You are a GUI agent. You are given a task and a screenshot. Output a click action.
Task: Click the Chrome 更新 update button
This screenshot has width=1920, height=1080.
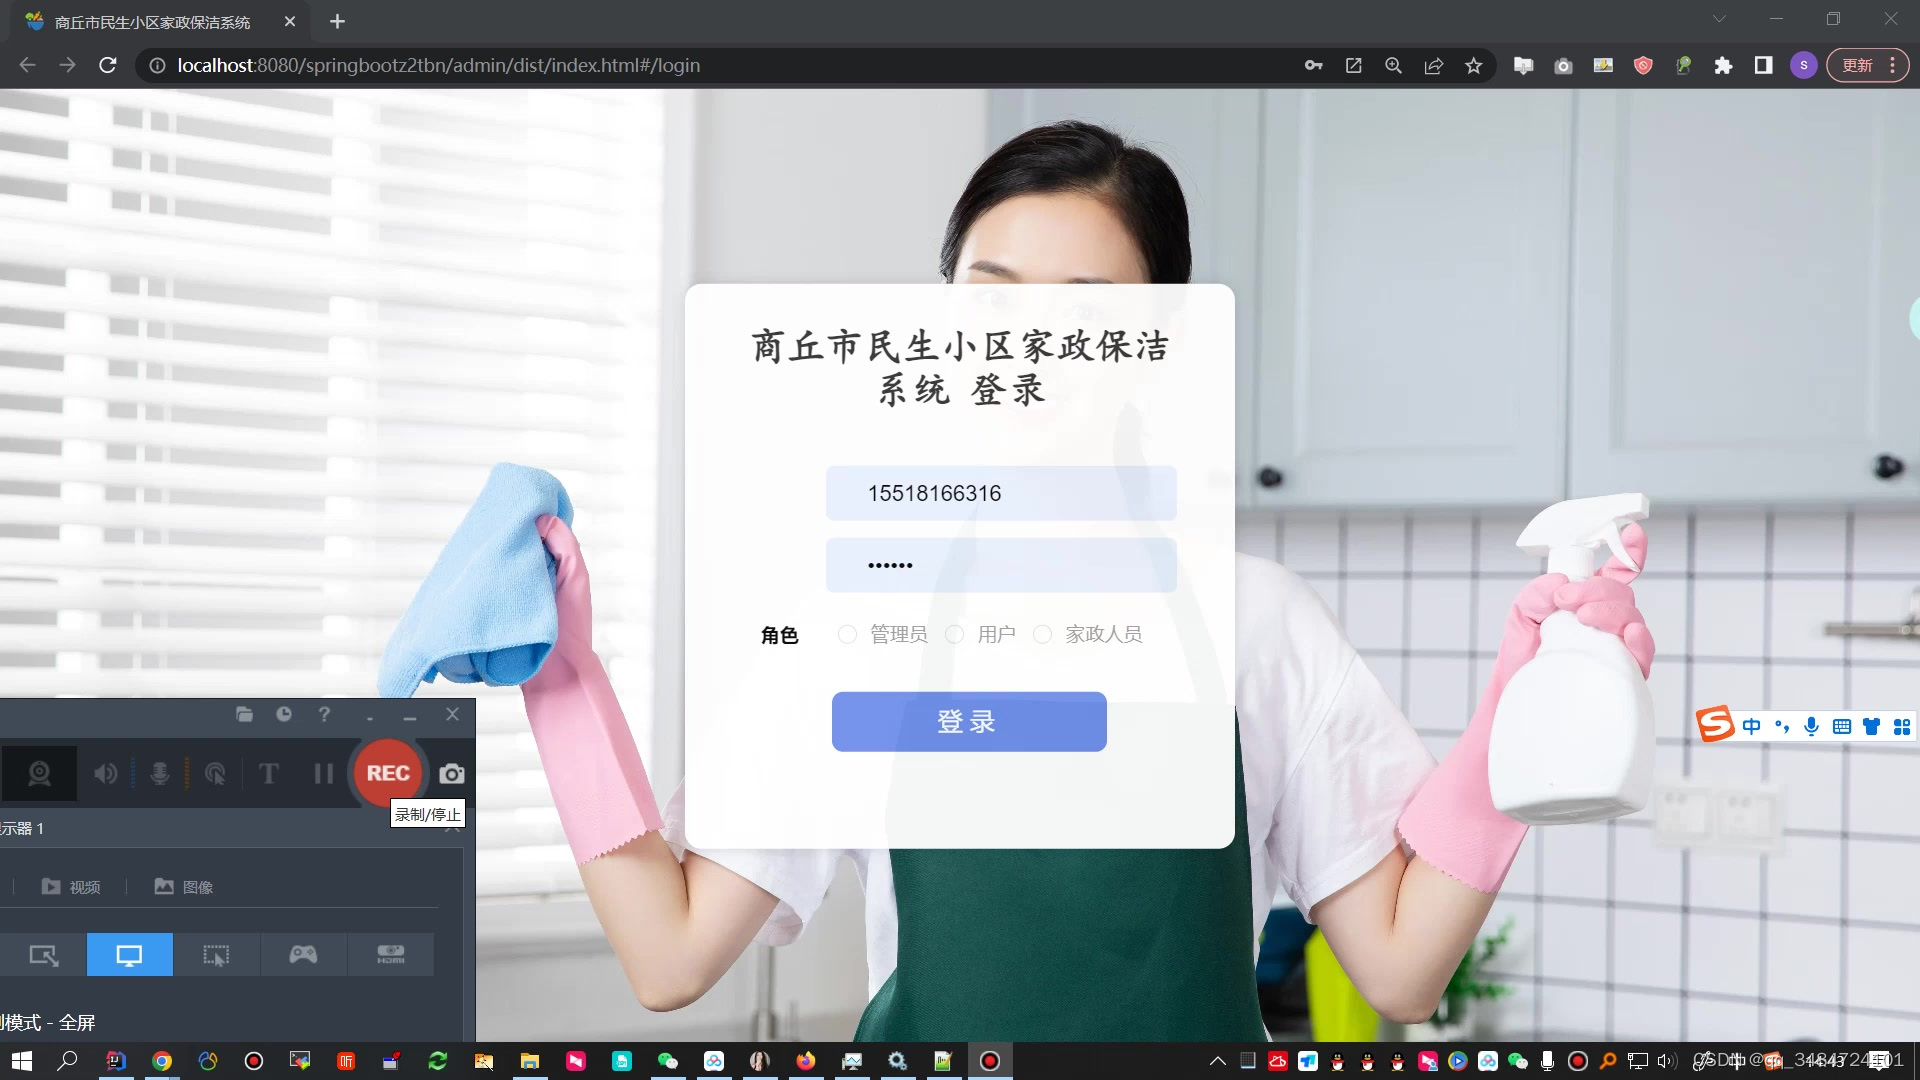[x=1857, y=65]
